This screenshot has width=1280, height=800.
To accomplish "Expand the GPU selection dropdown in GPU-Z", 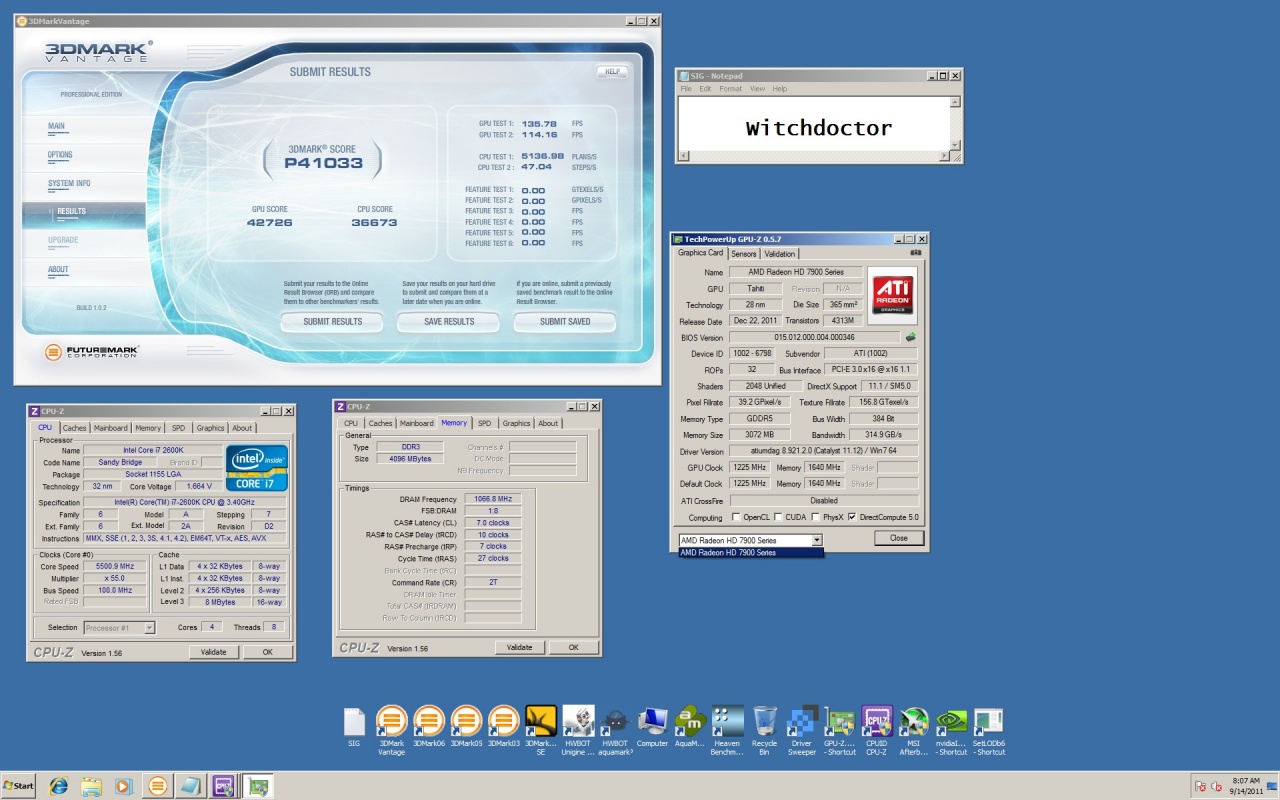I will tap(816, 540).
